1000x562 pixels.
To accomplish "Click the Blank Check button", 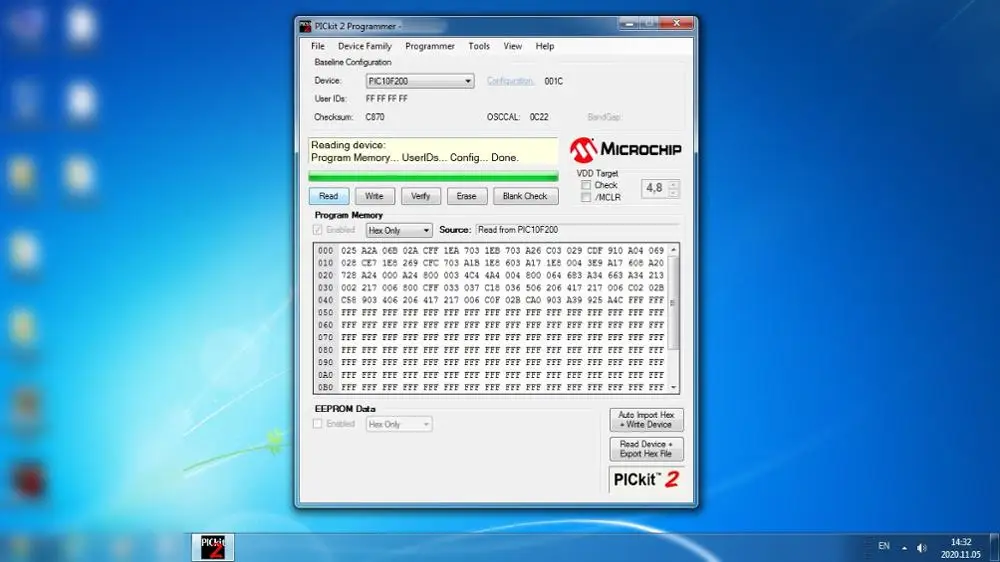I will pos(525,196).
